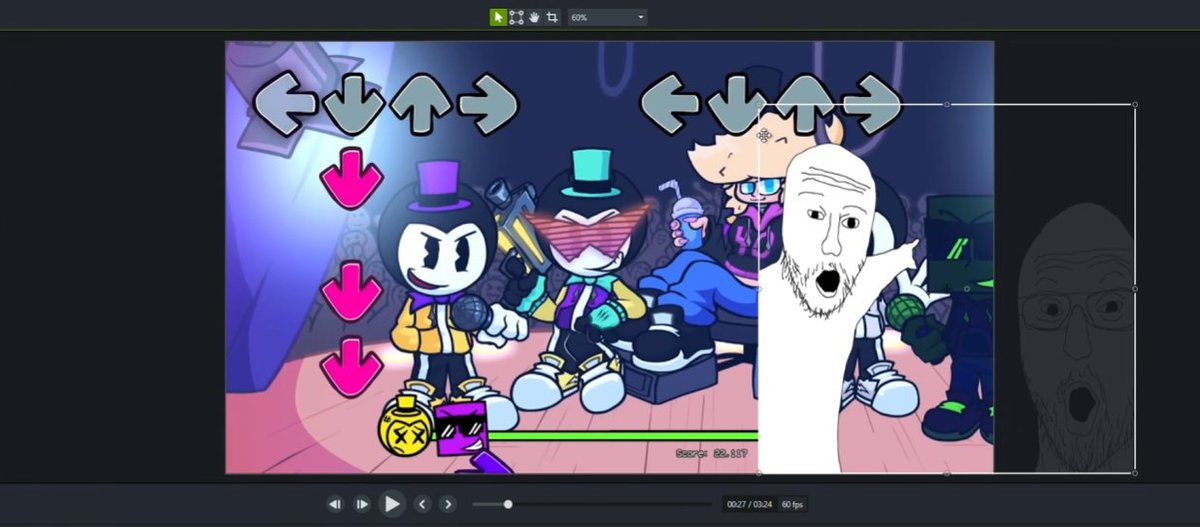Click the top-middle selection handle of wojak image
Viewport: 1200px width, 527px height.
[x=947, y=104]
